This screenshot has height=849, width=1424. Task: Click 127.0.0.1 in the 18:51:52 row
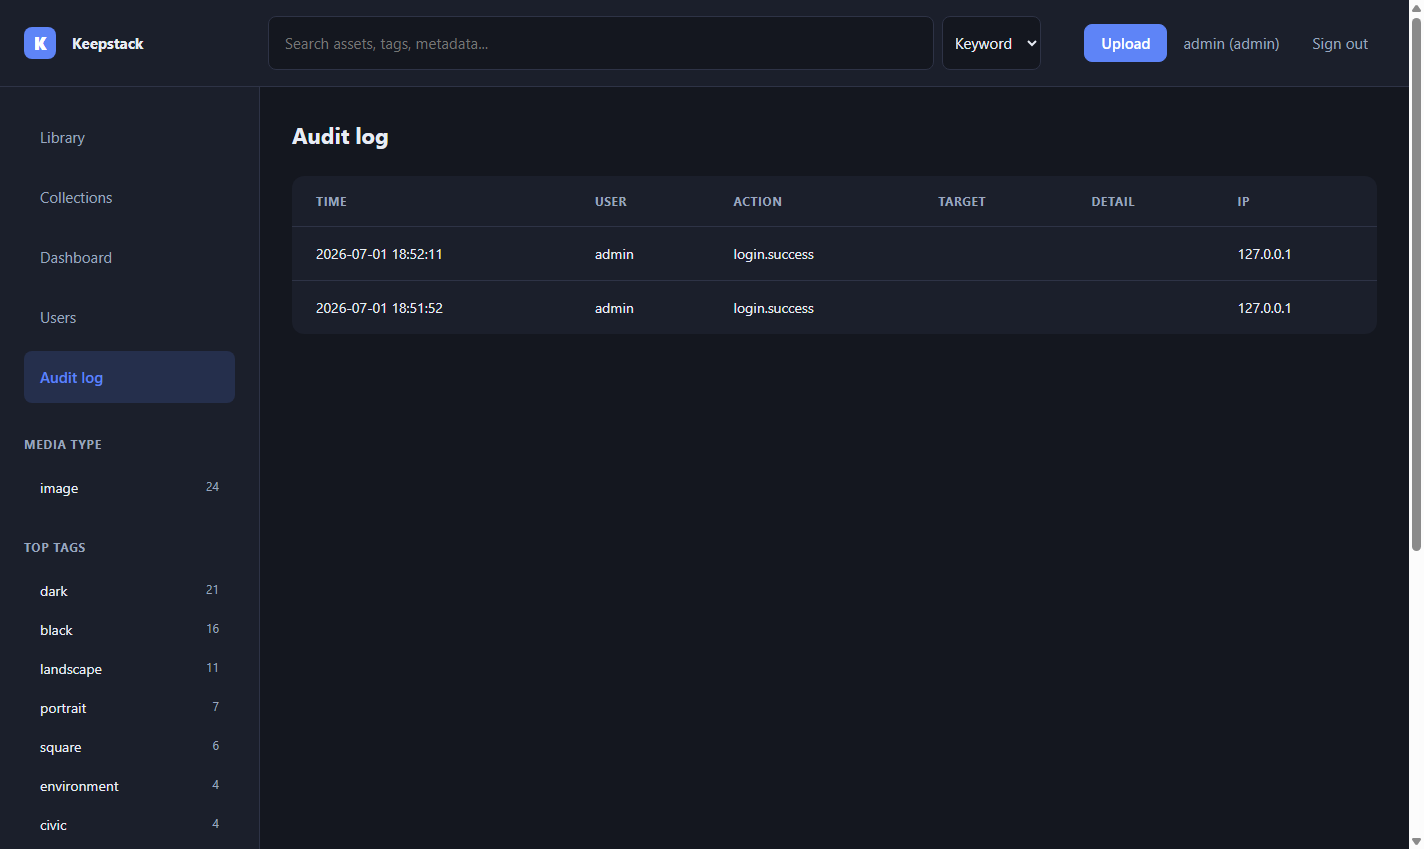coord(1264,308)
